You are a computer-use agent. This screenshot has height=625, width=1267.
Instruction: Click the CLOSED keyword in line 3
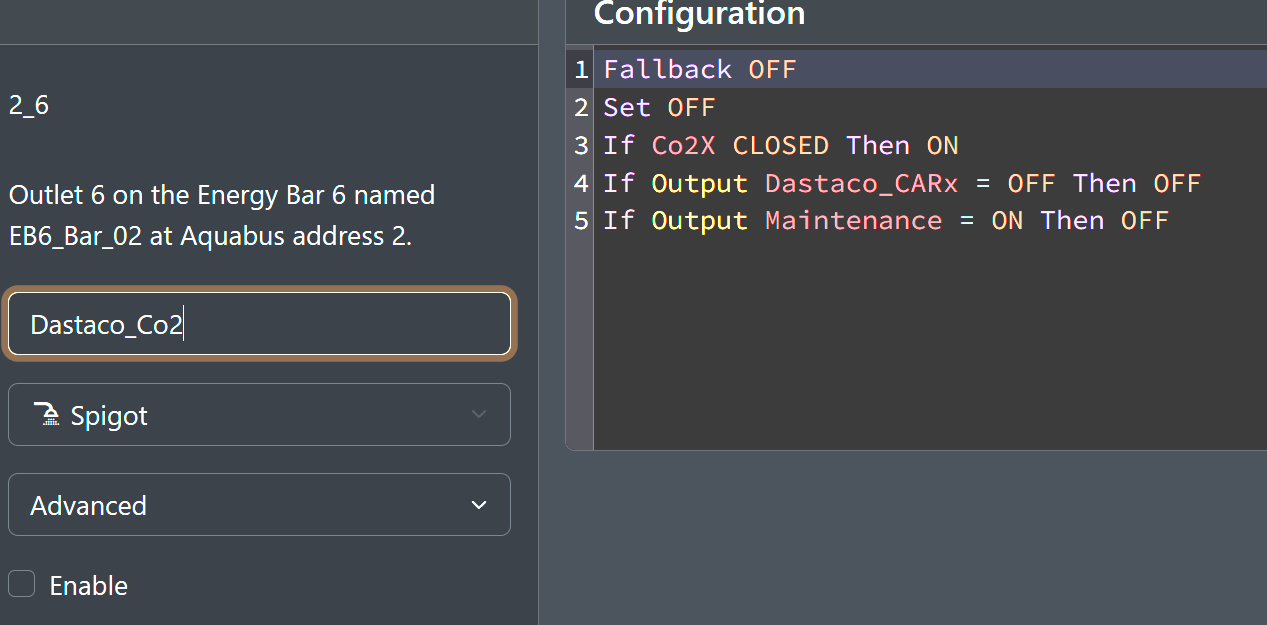tap(780, 146)
